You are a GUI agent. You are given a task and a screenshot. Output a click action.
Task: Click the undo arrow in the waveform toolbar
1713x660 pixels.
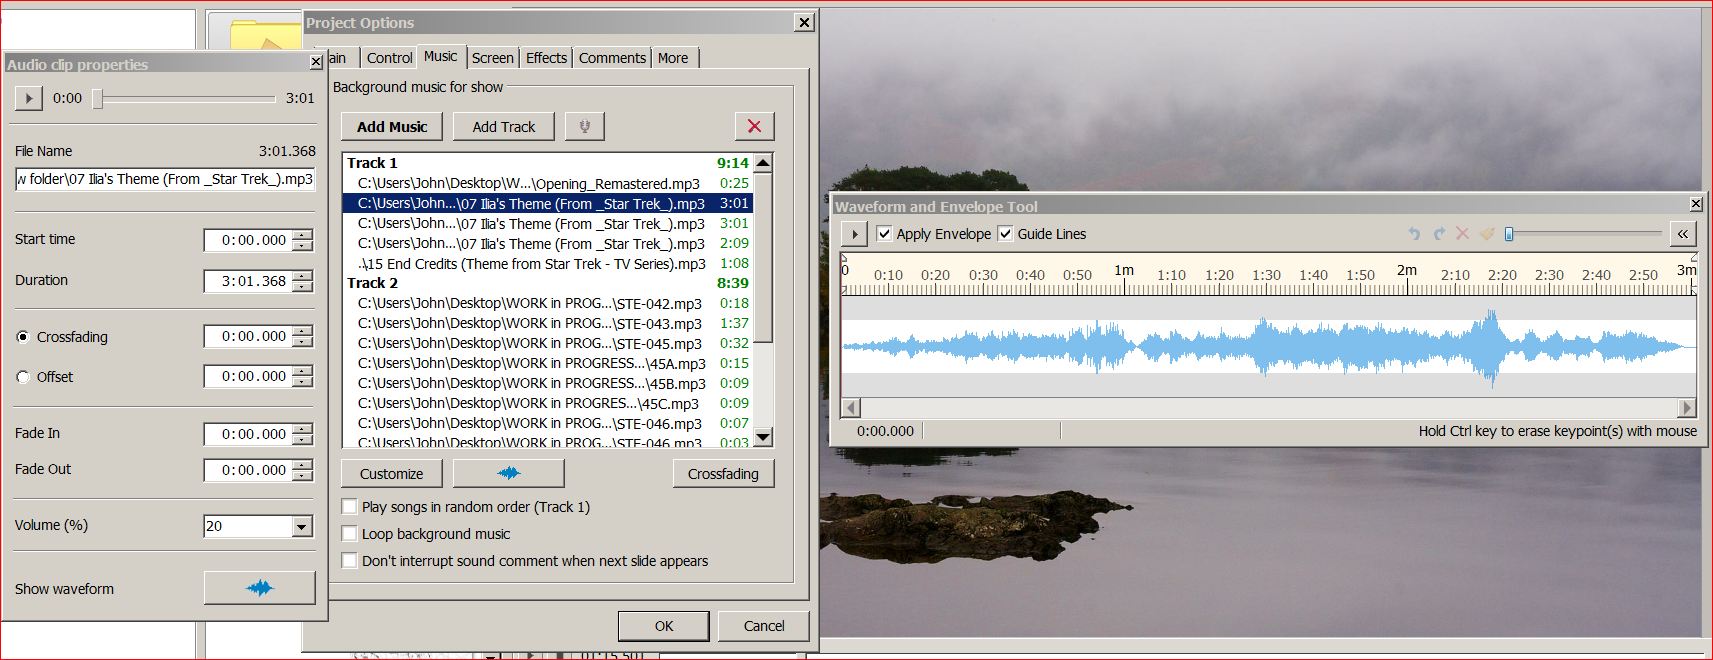click(1414, 234)
